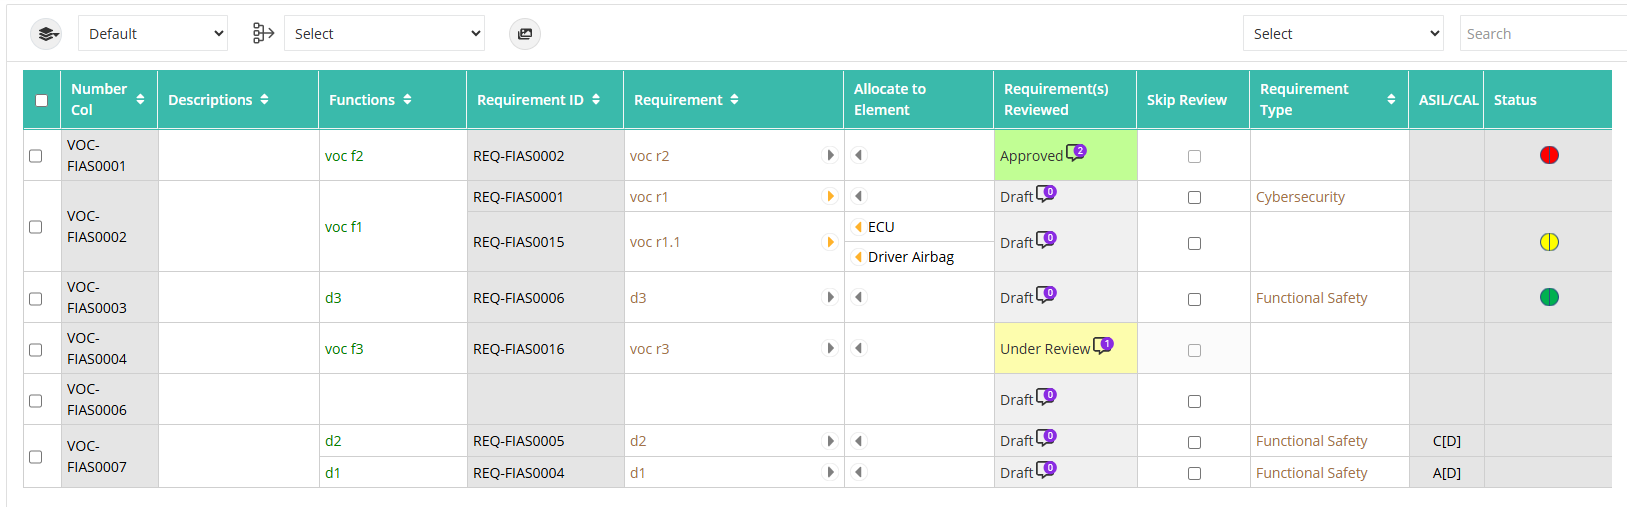Open comment bubble on Under Review cell
Screen dimensions: 1627x507
[x=1103, y=345]
